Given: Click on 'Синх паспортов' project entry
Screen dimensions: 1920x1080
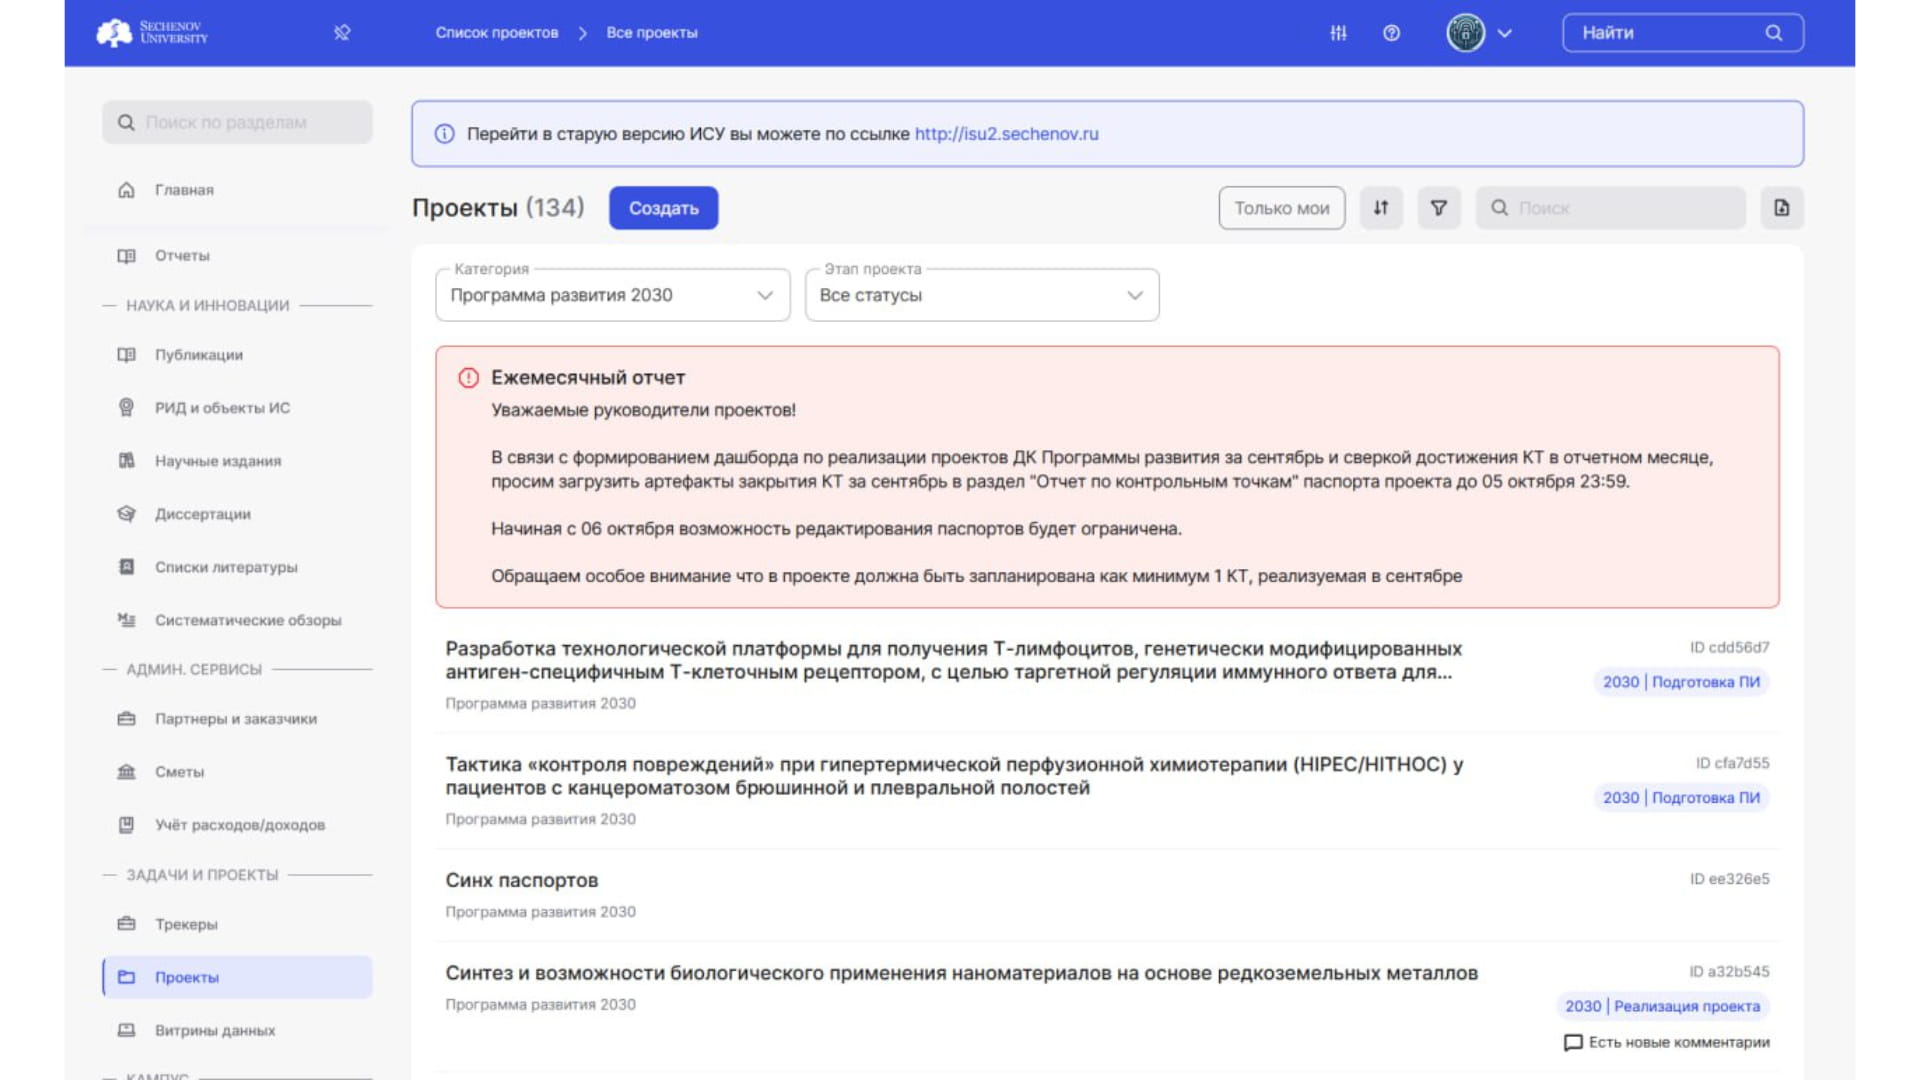Looking at the screenshot, I should click(522, 880).
